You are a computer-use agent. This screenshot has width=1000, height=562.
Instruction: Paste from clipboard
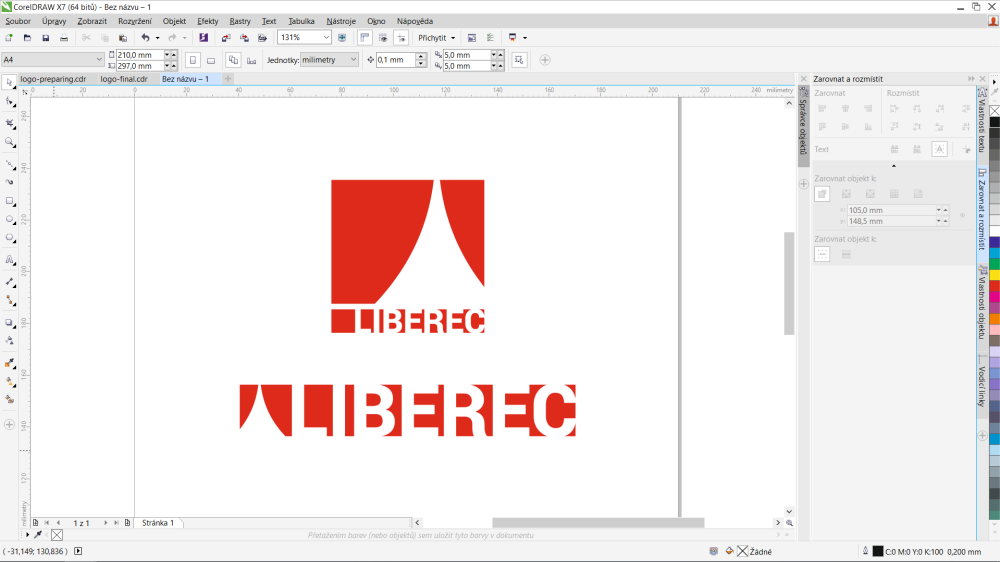(123, 38)
